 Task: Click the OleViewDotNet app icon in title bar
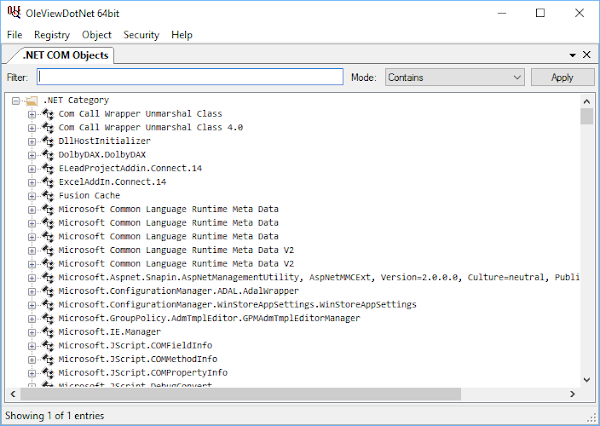pyautogui.click(x=13, y=13)
